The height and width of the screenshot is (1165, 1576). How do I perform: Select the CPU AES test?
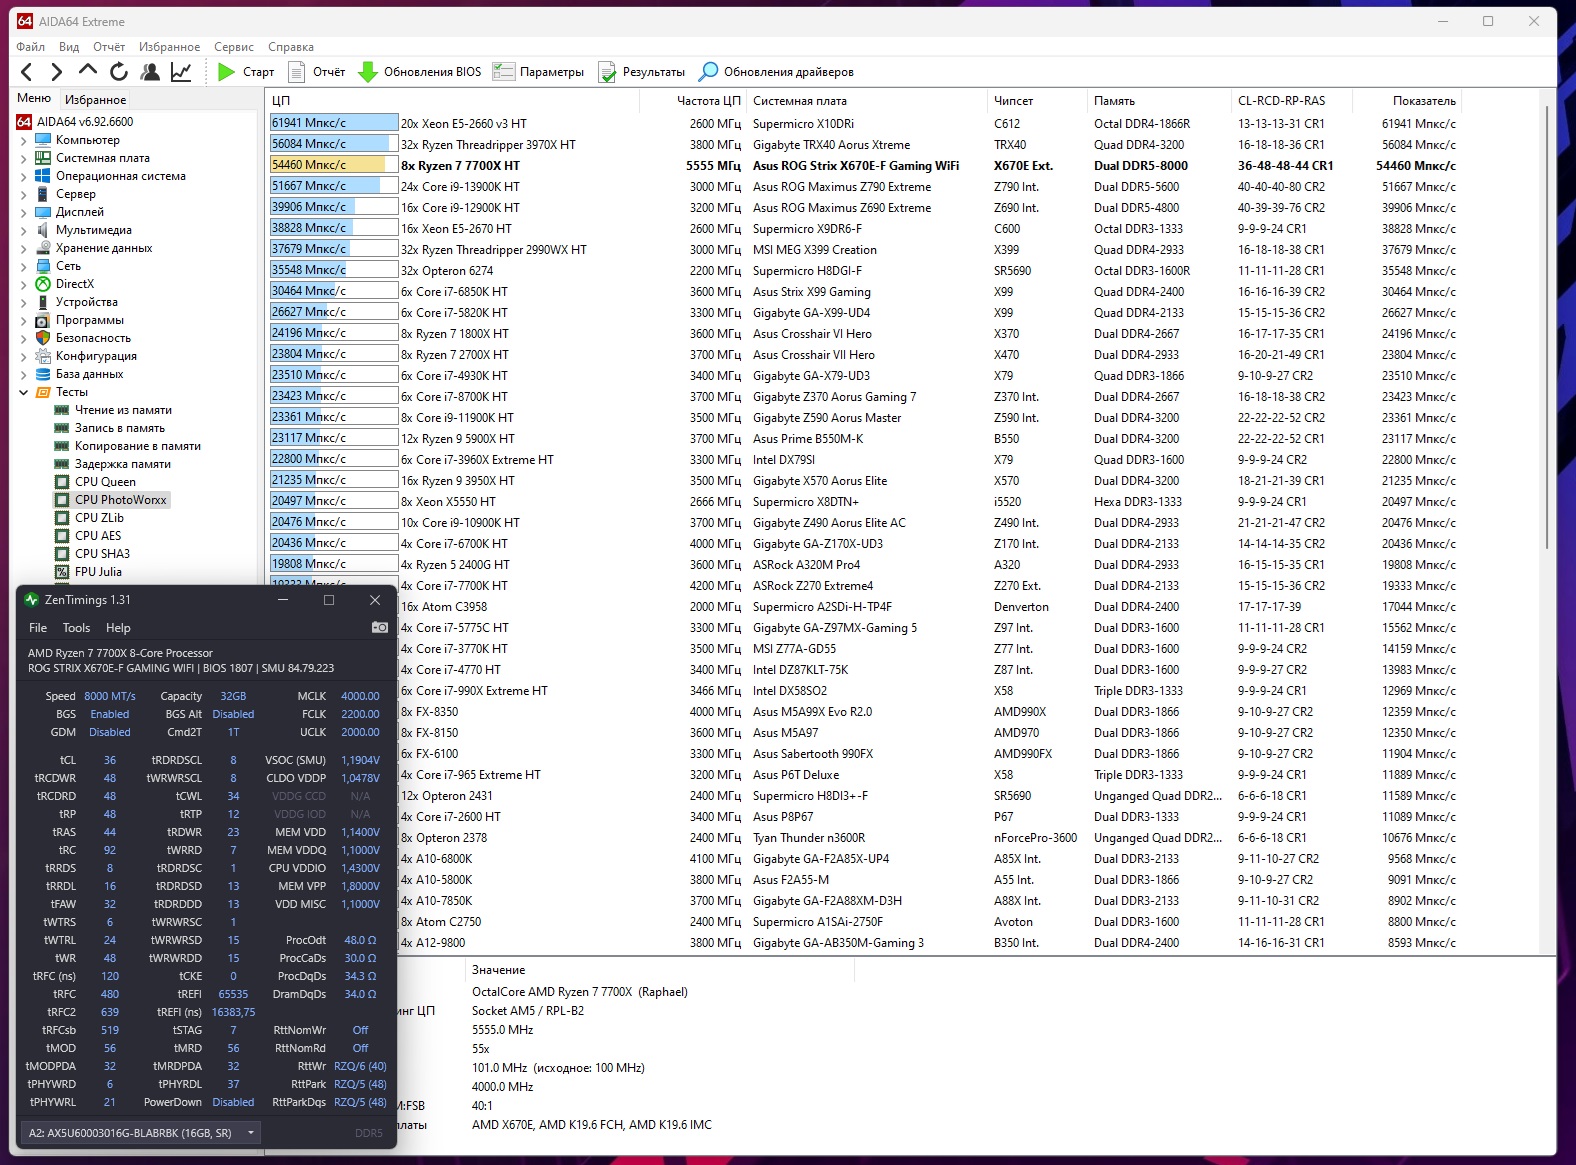click(97, 536)
